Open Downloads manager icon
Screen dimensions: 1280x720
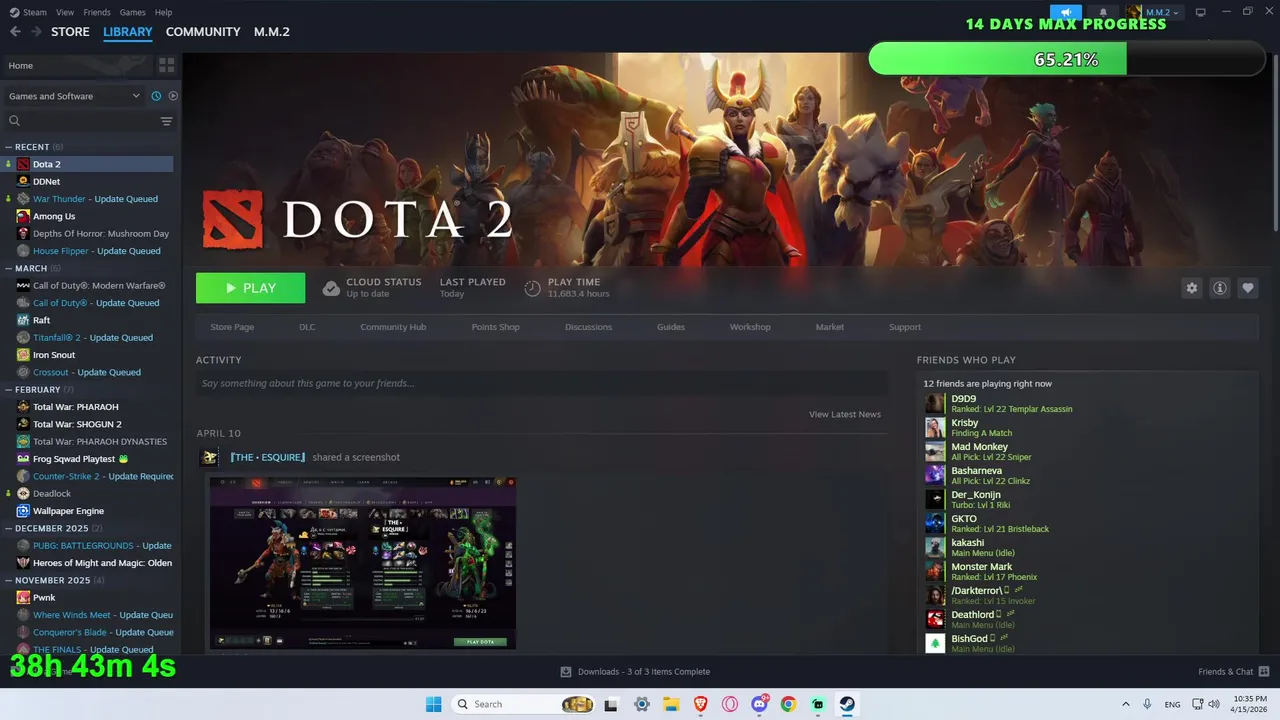coord(566,672)
